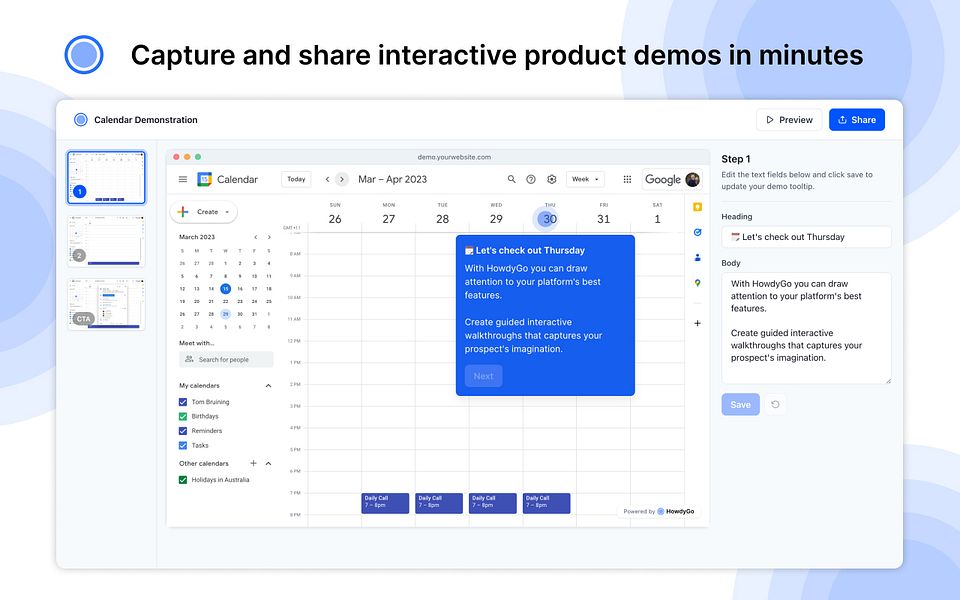Select highlighted date 15 in mini calendar
This screenshot has height=600, width=960.
coord(225,289)
